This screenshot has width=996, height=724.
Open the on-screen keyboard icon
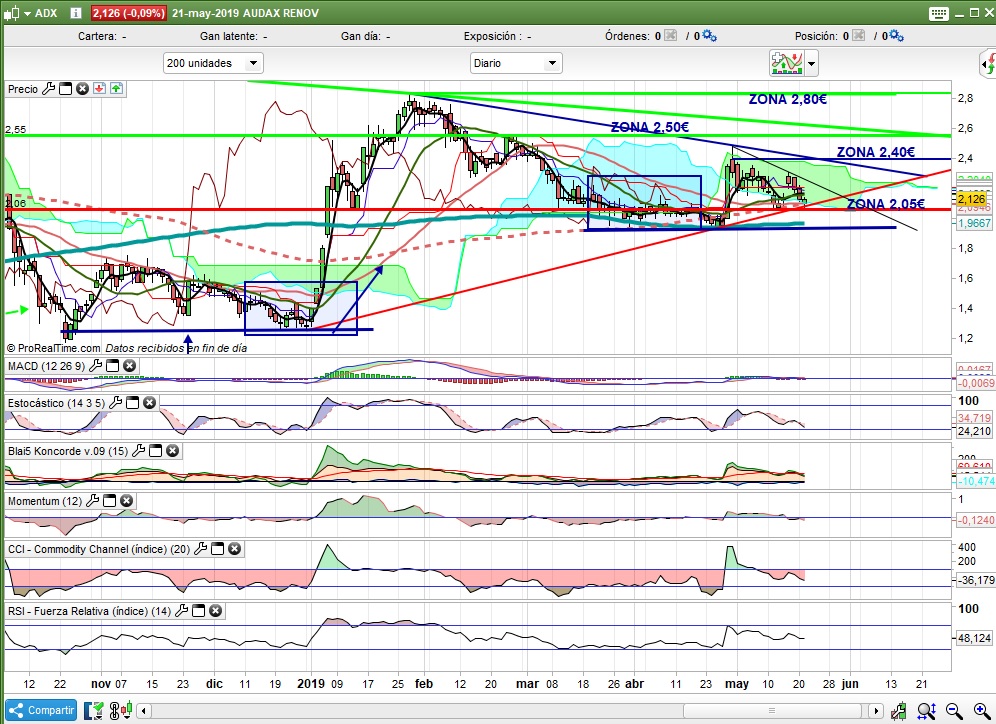(x=937, y=13)
